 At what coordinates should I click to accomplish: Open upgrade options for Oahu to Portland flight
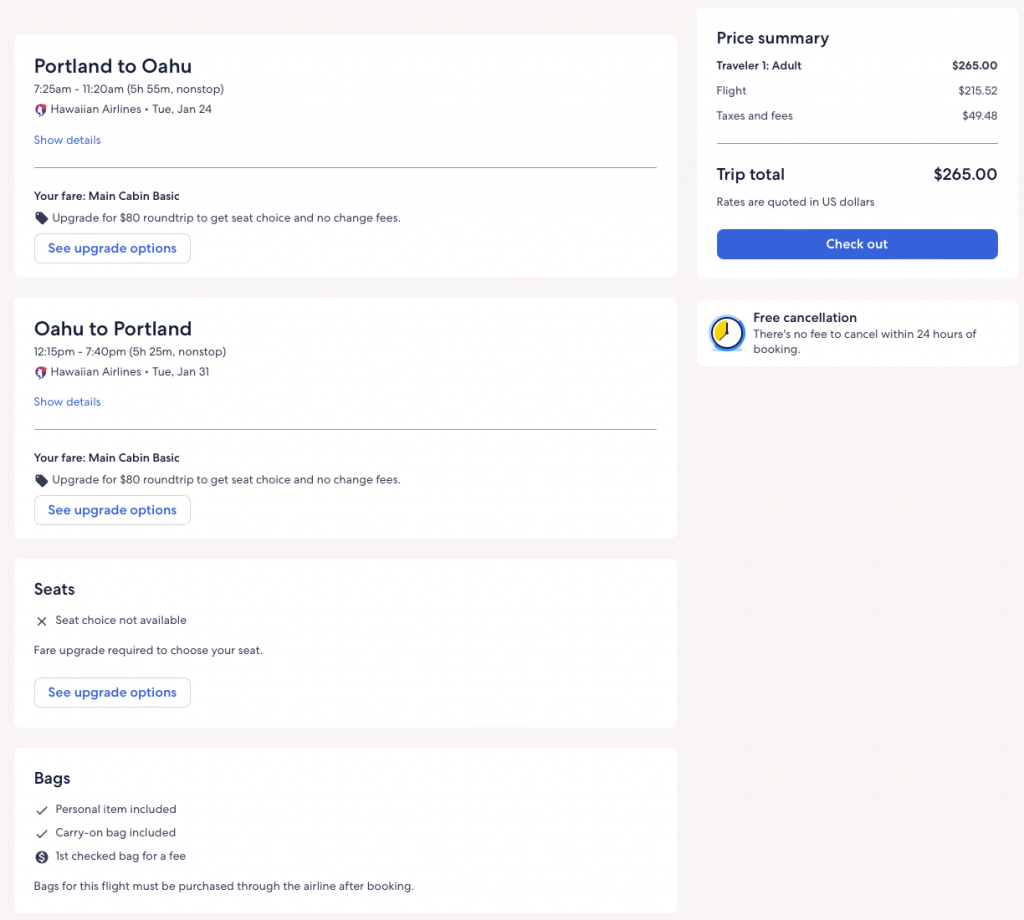point(112,510)
